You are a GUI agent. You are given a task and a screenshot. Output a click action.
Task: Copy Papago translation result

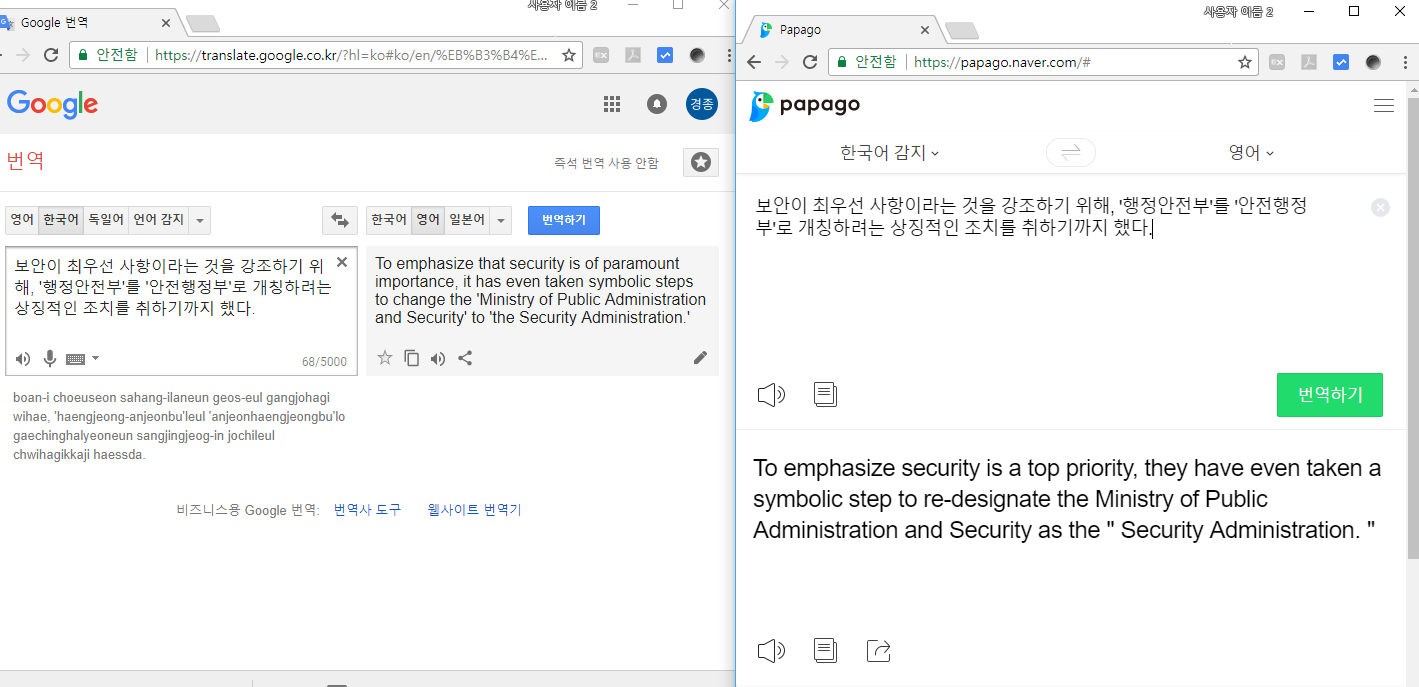pyautogui.click(x=825, y=651)
